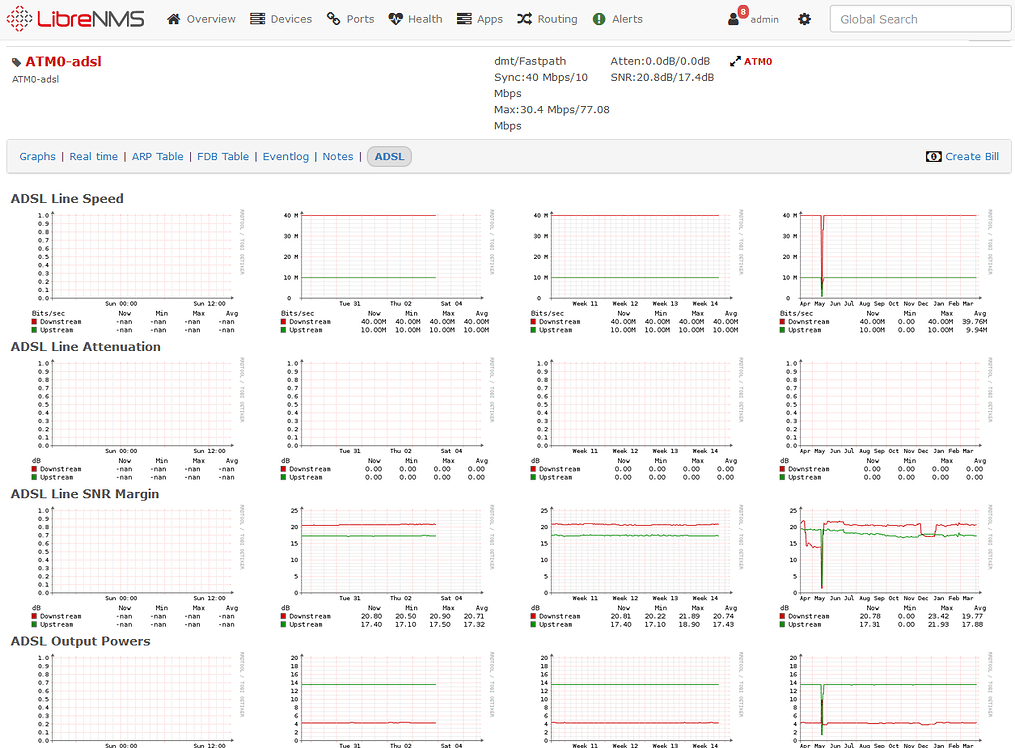The width and height of the screenshot is (1015, 748).
Task: Click the tag icon beside ATM0-adsl
Action: [16, 63]
